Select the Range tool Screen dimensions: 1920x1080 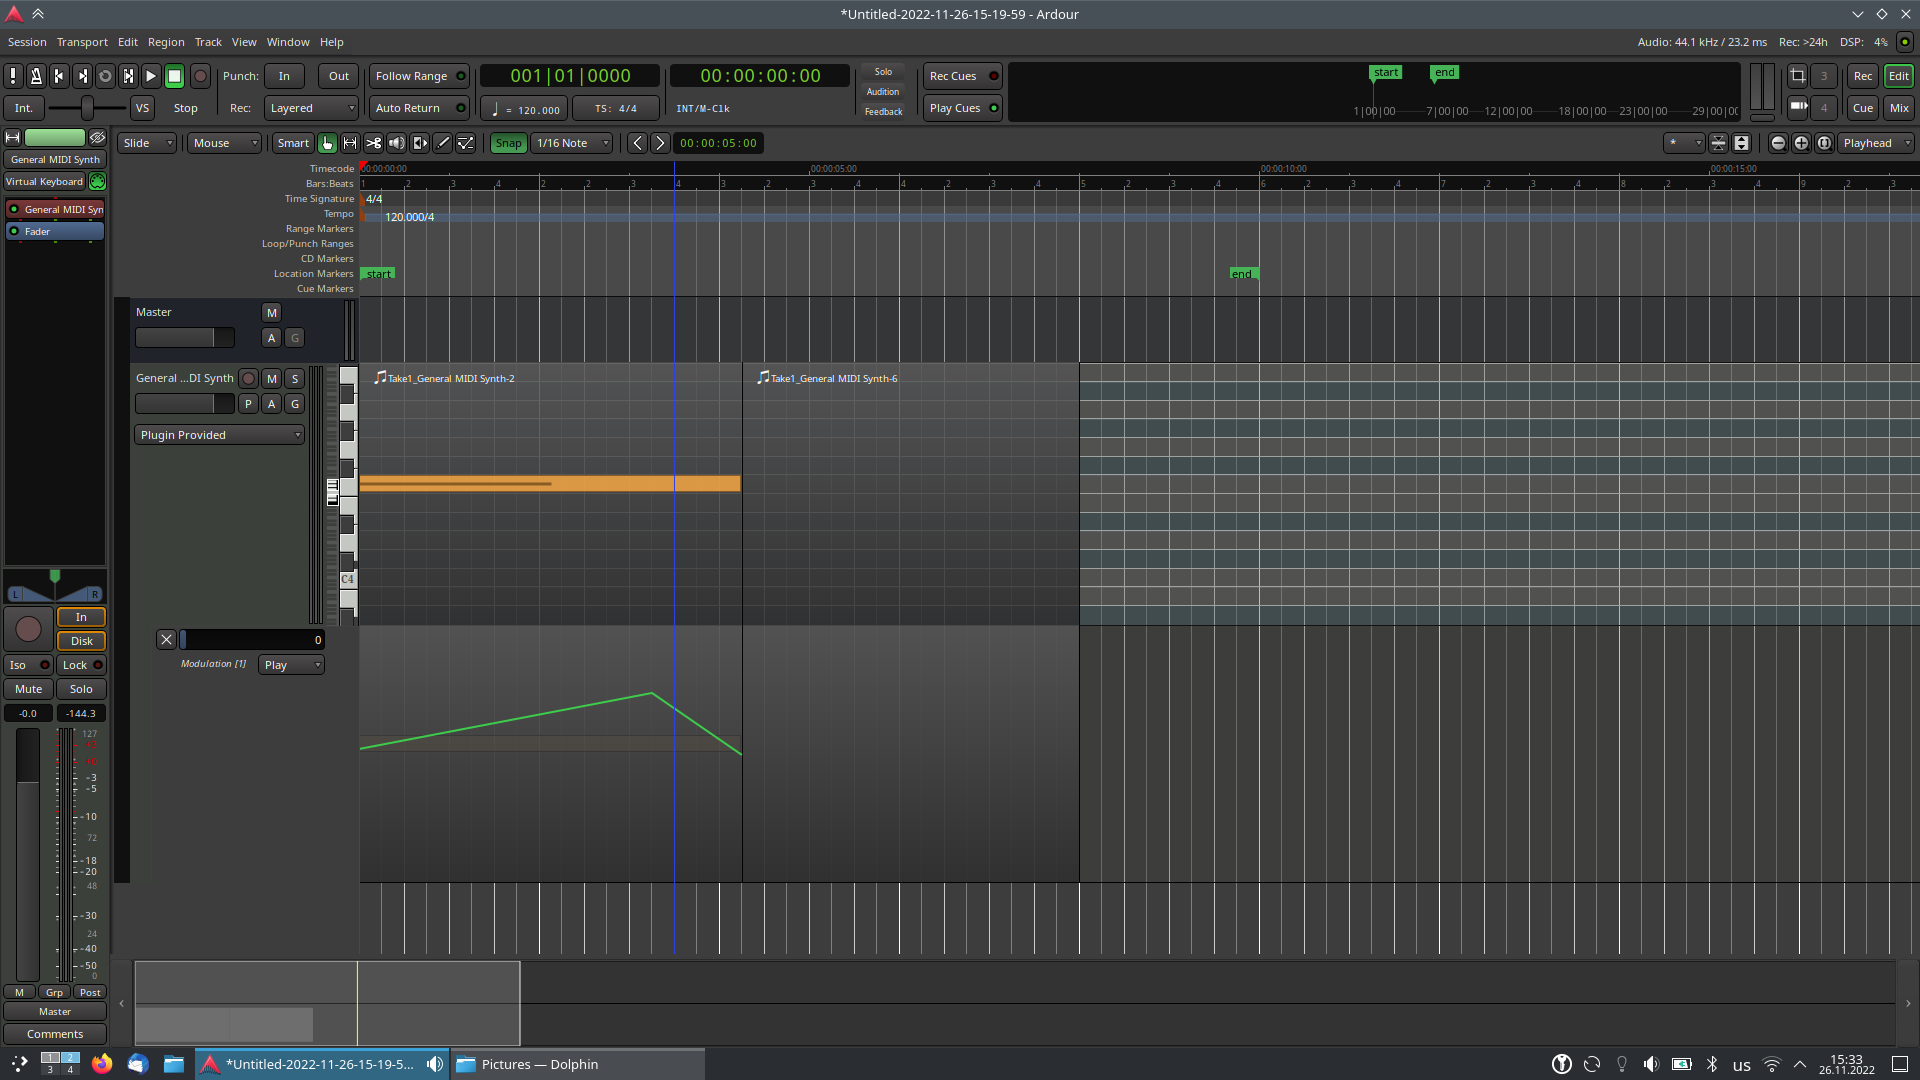point(350,143)
